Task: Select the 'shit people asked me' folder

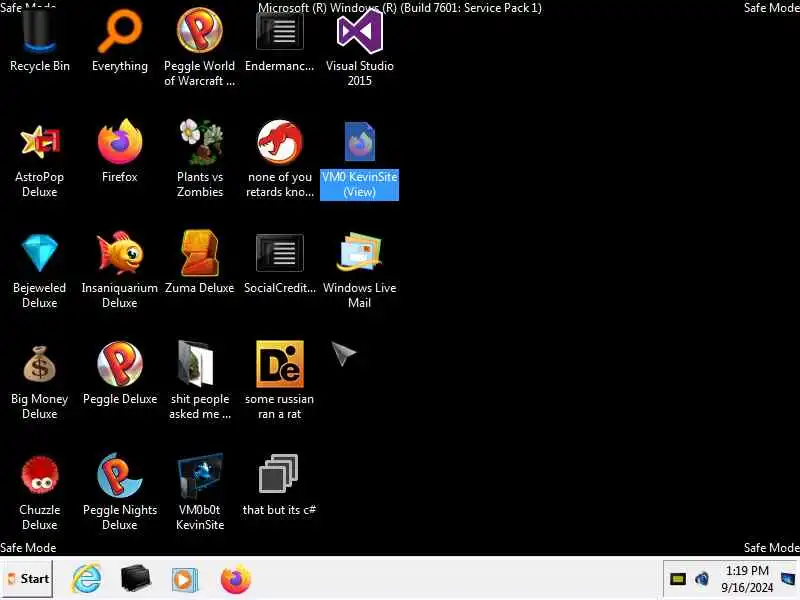Action: click(x=197, y=364)
